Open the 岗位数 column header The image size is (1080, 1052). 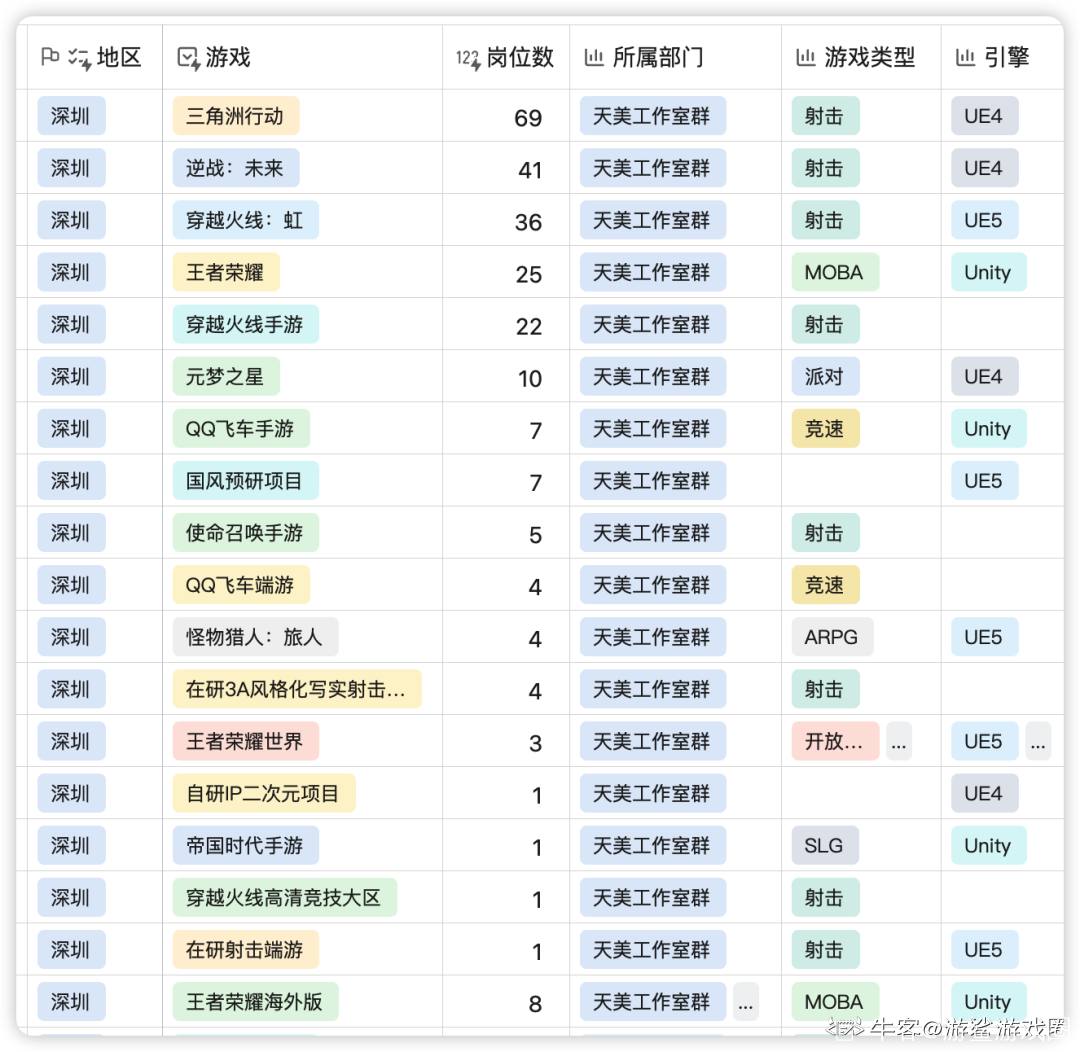[x=506, y=57]
